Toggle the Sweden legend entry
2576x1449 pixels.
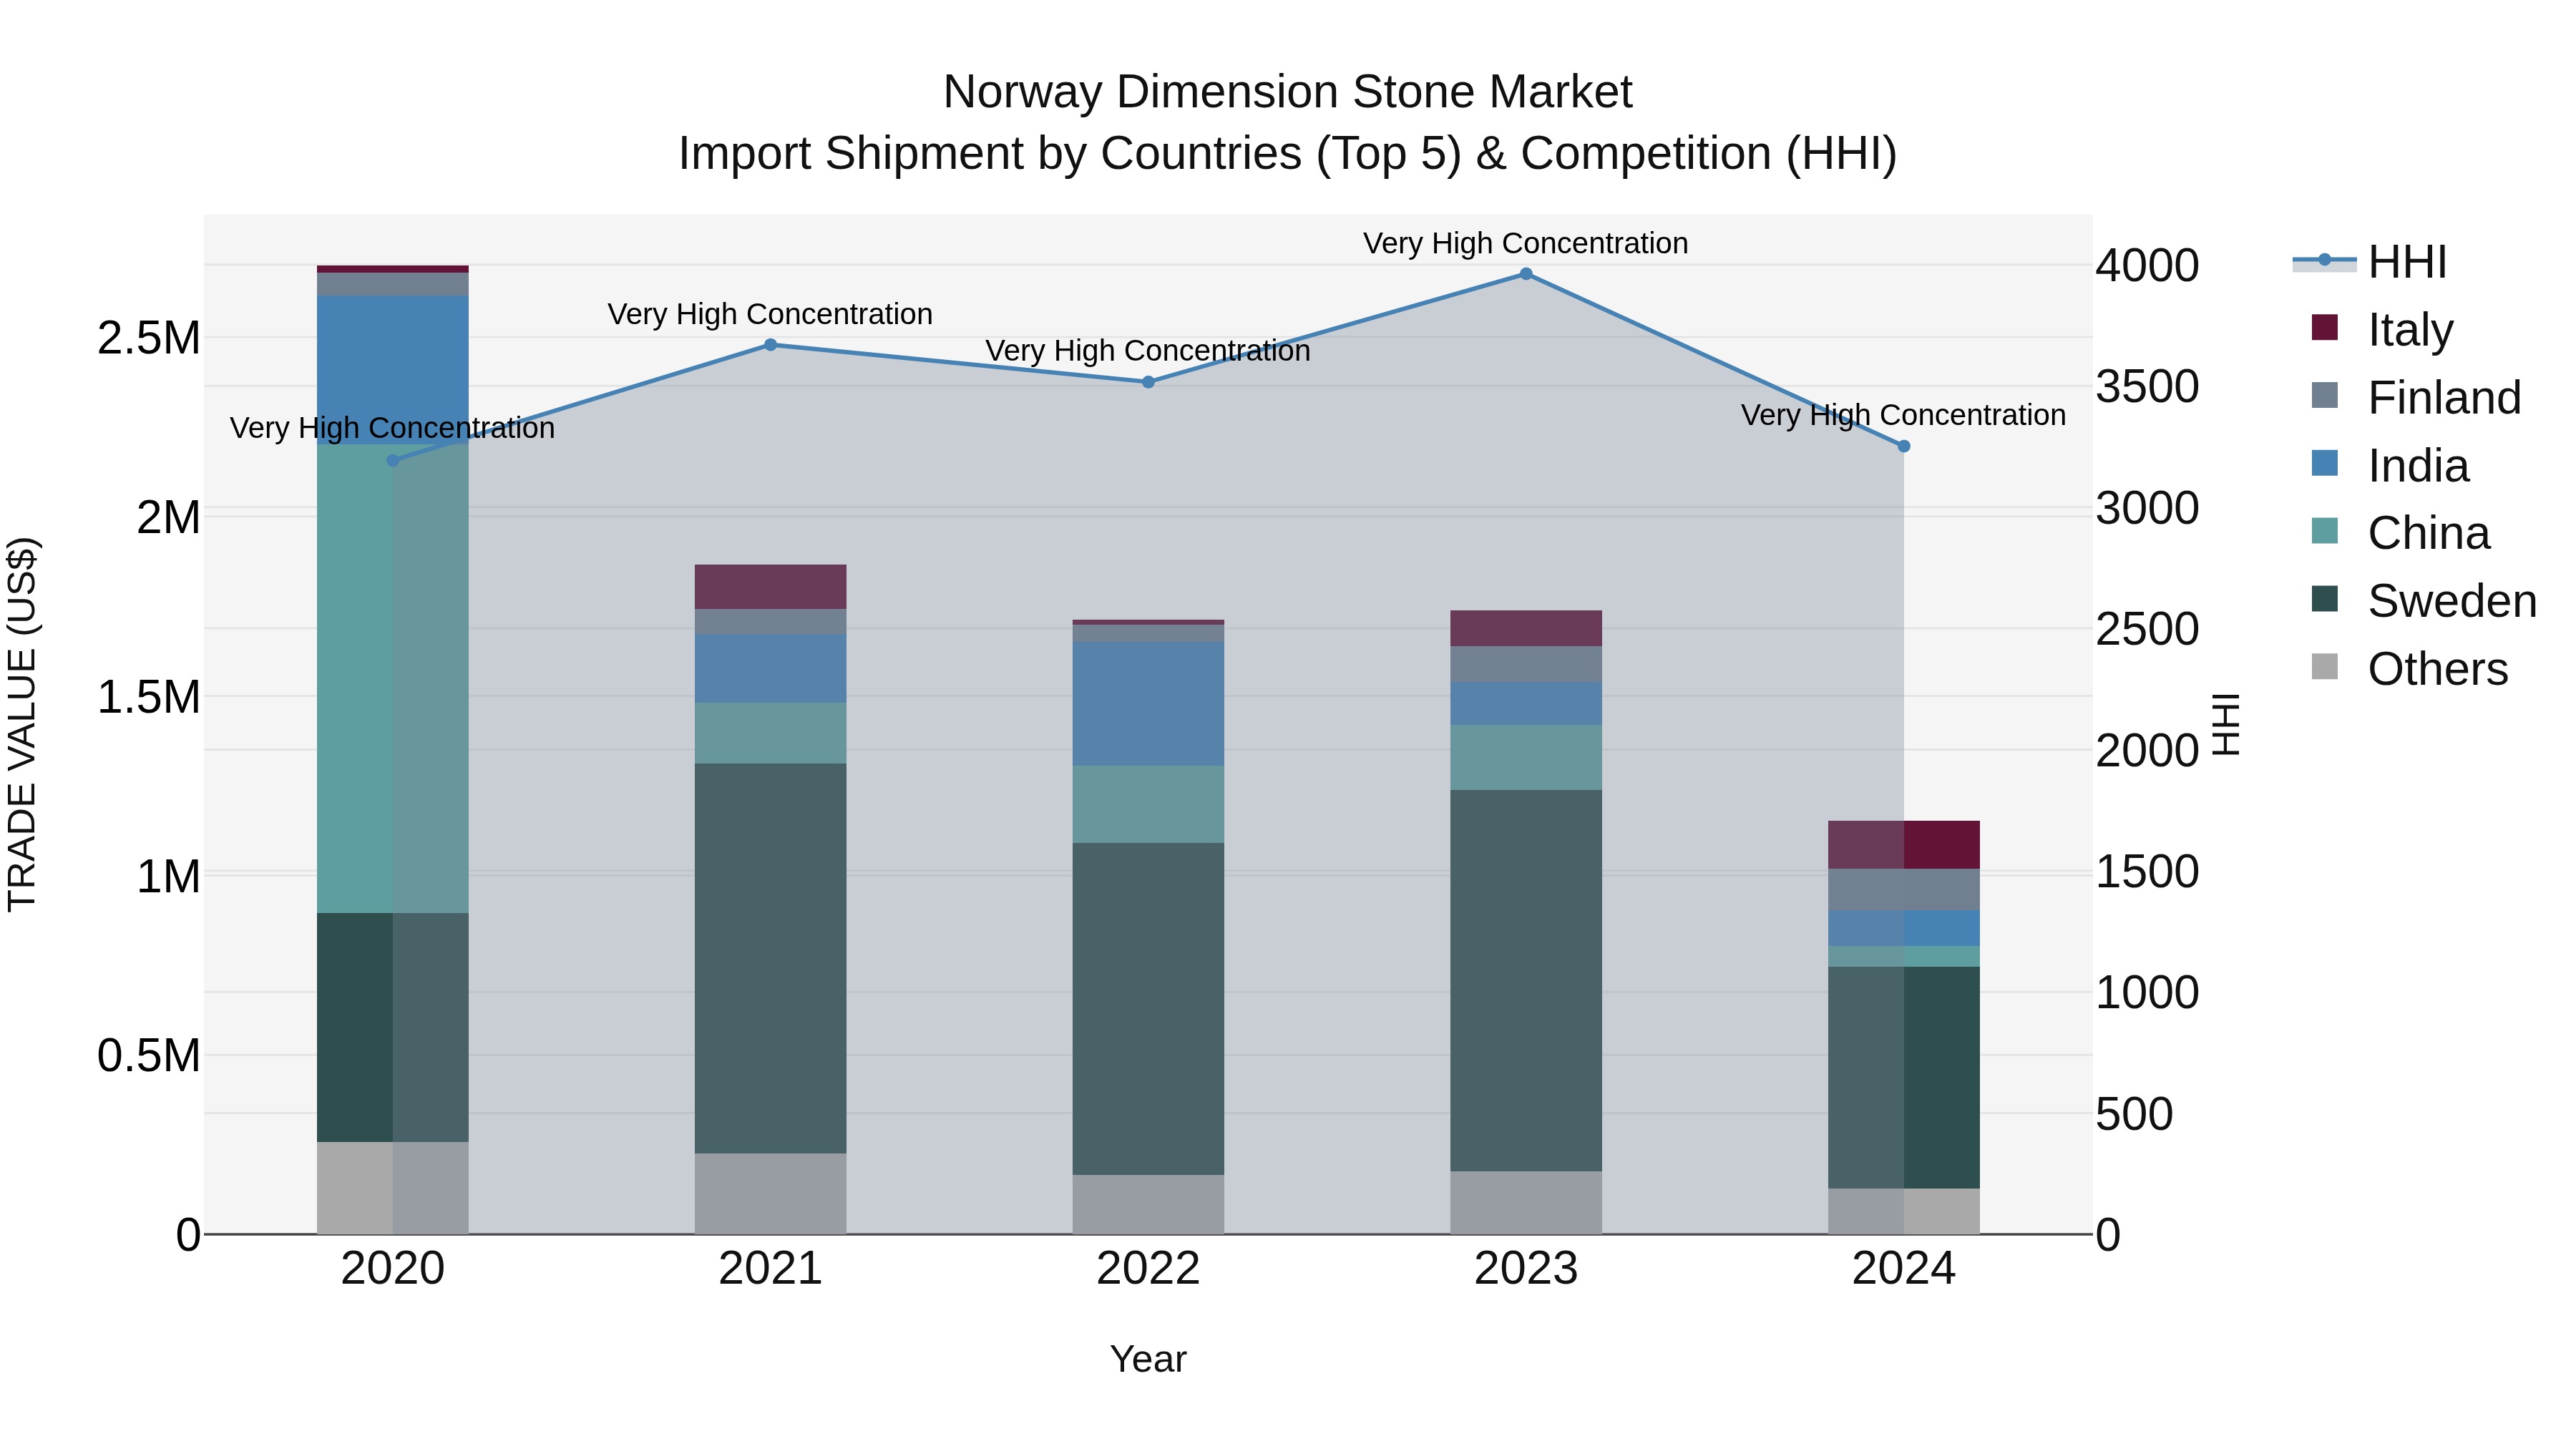pyautogui.click(x=2424, y=600)
